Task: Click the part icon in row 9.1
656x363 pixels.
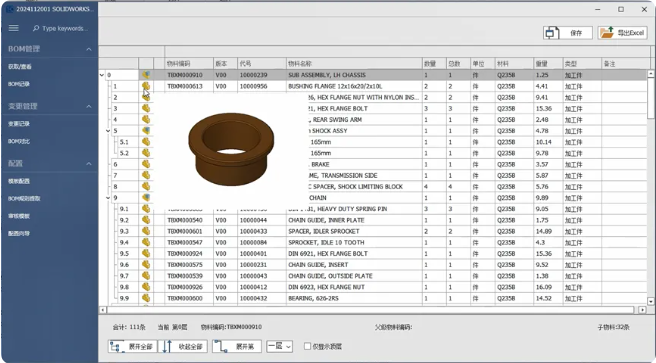Action: tap(146, 209)
